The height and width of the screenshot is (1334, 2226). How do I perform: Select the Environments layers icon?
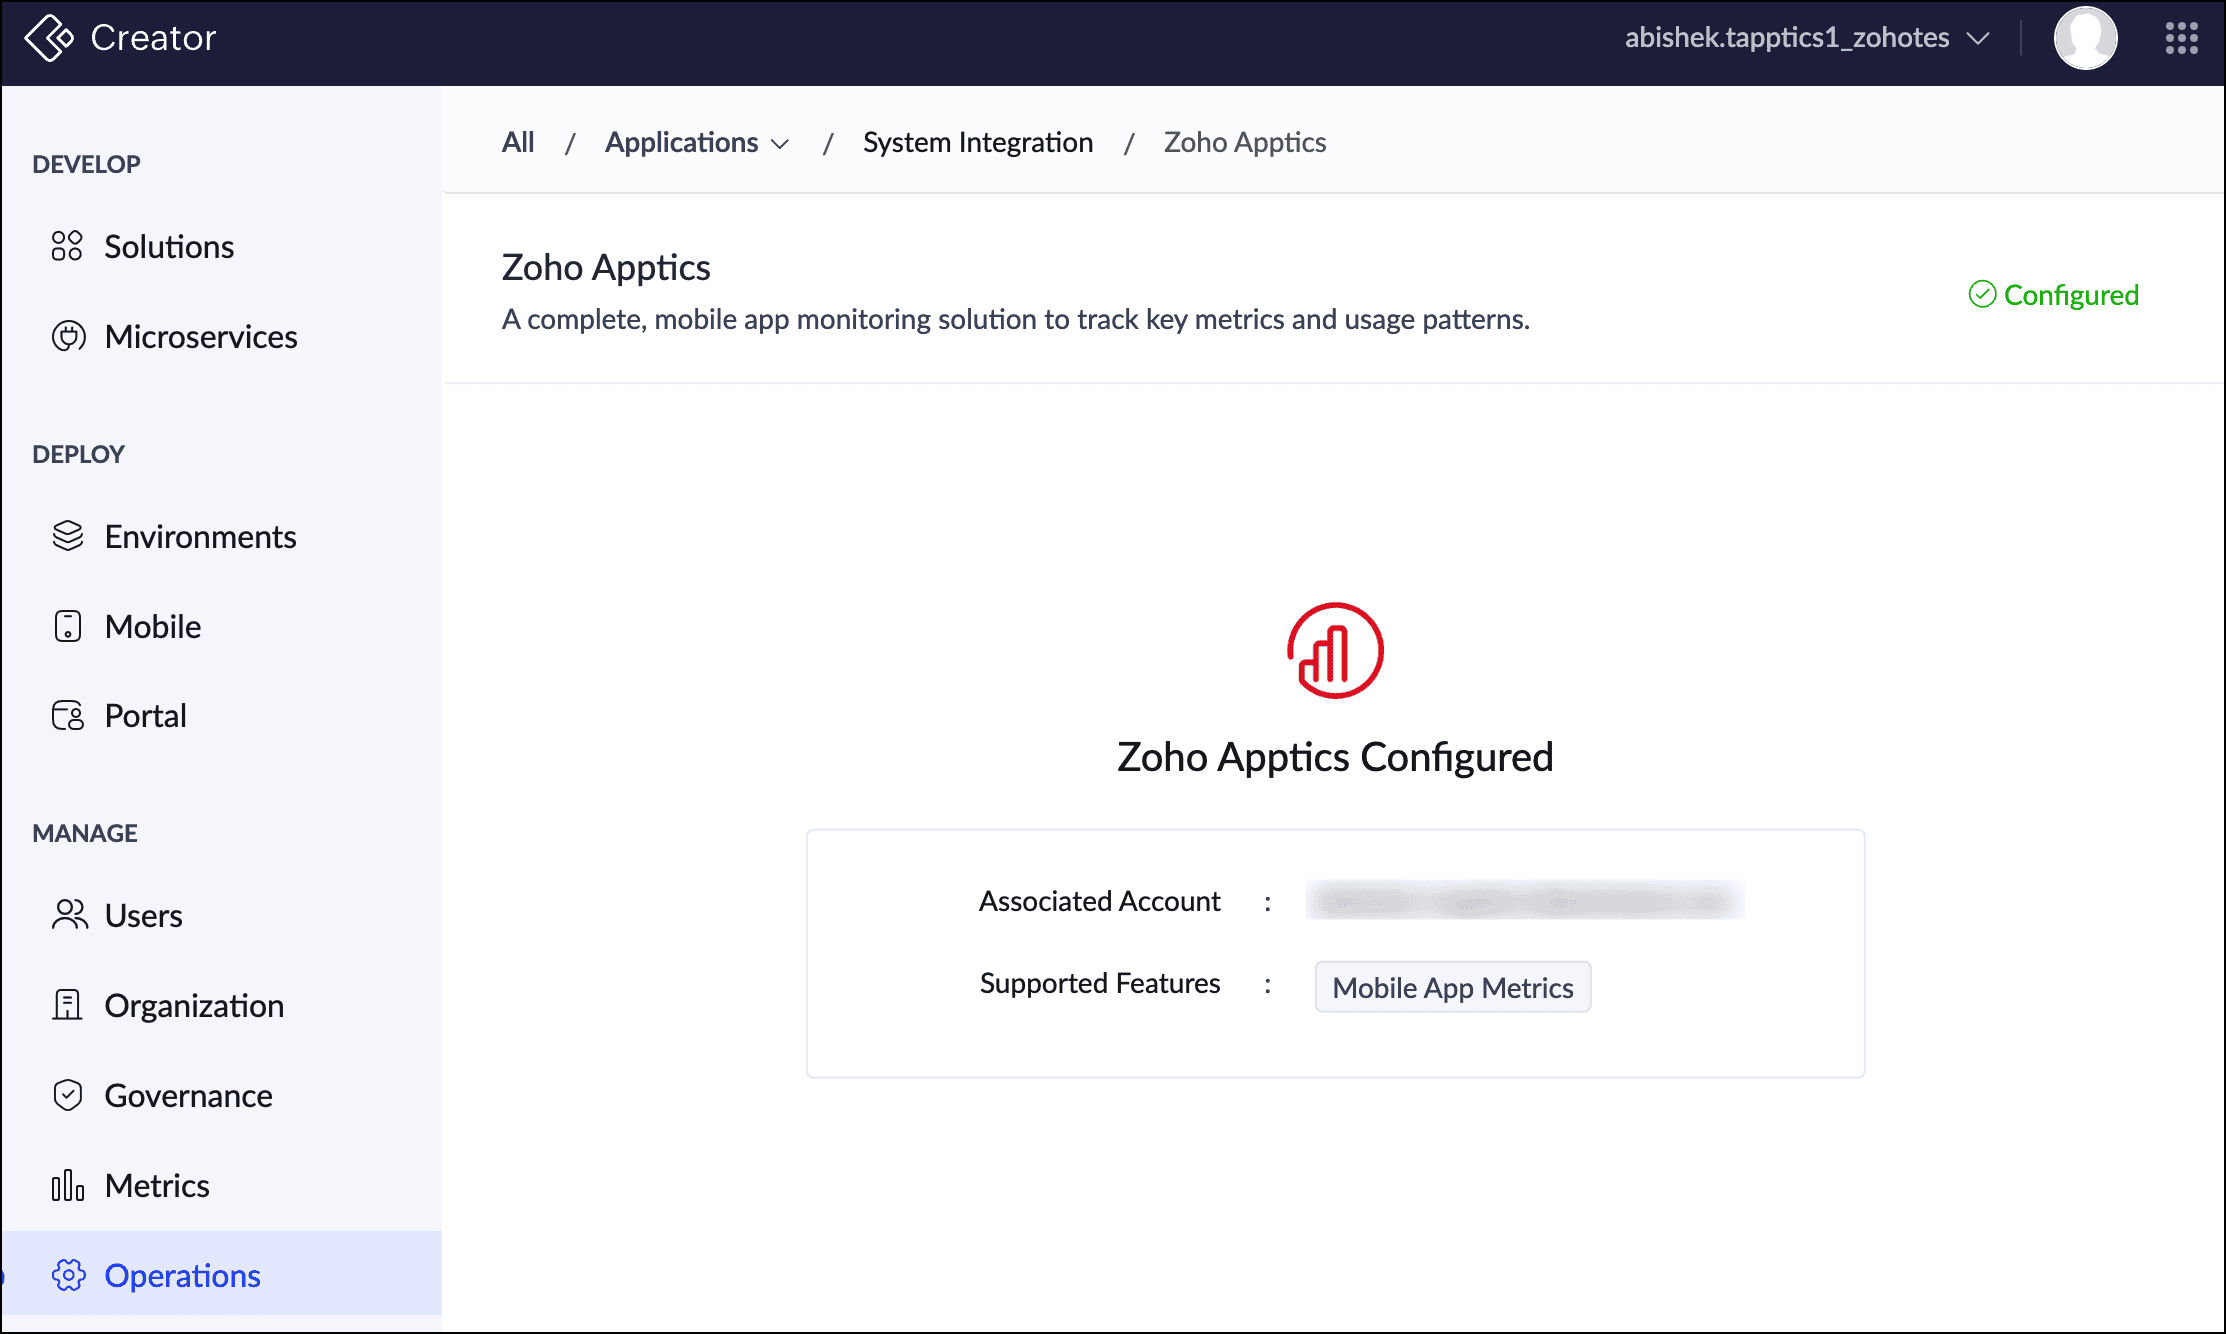pyautogui.click(x=68, y=536)
